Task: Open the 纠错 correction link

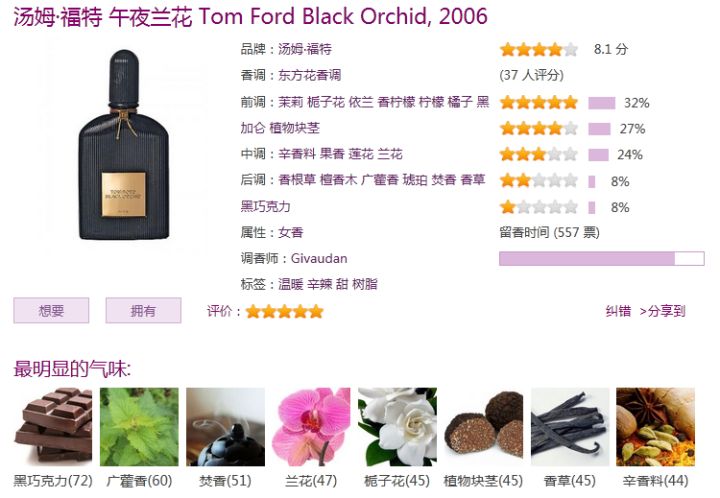Action: pyautogui.click(x=619, y=311)
